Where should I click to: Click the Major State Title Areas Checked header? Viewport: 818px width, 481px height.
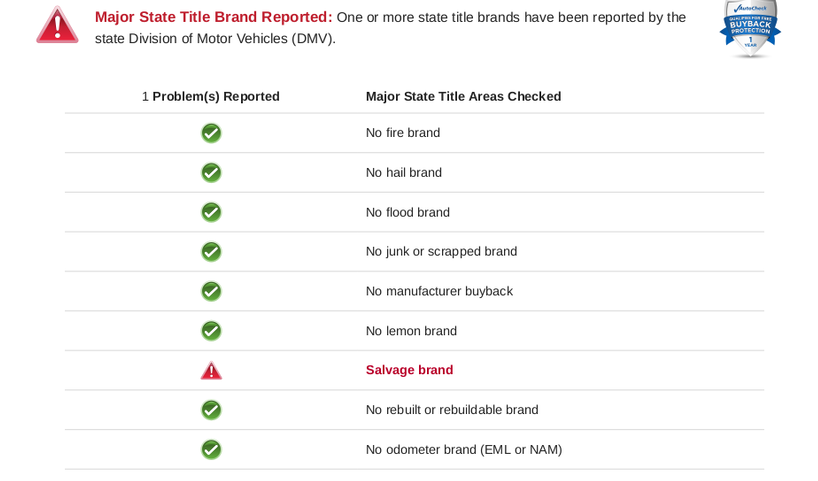[463, 97]
